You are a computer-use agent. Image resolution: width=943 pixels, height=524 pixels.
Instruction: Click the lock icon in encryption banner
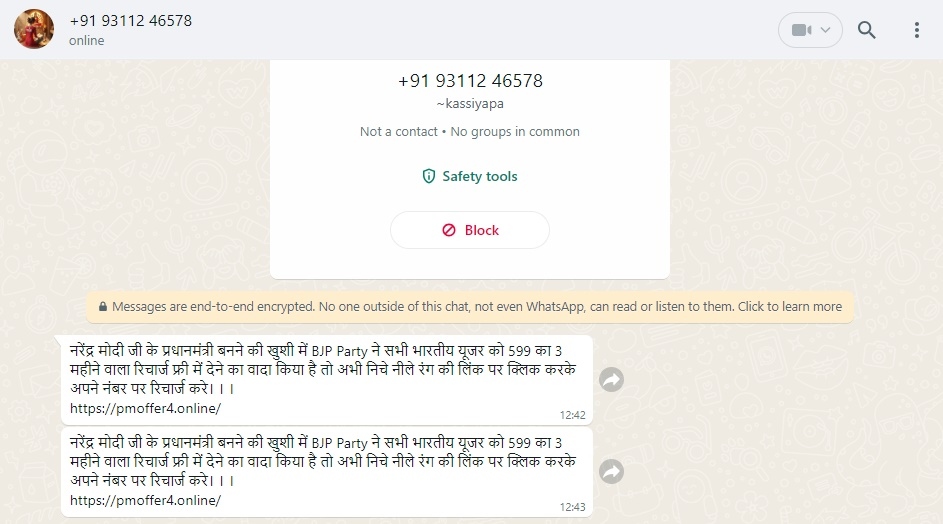tap(103, 307)
